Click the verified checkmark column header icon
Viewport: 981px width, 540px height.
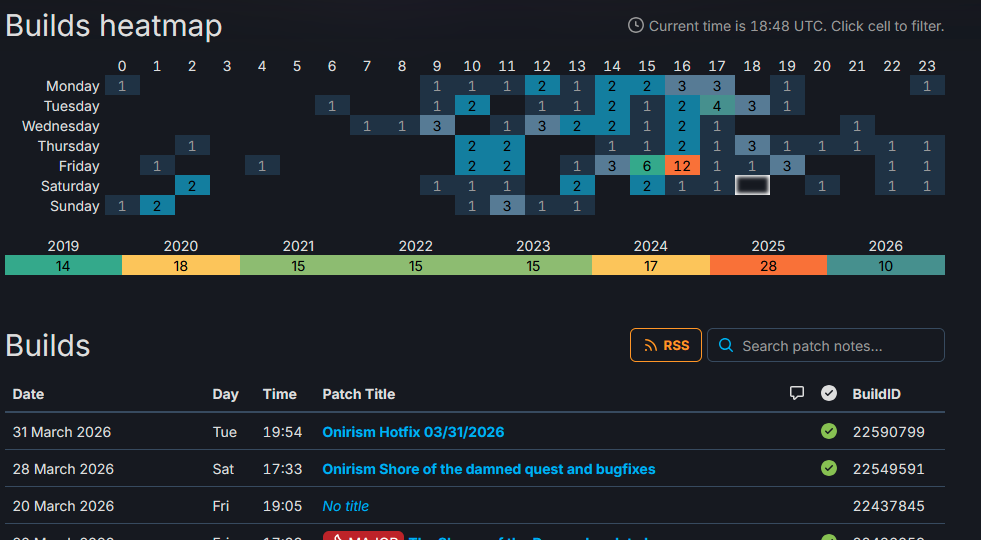[x=829, y=393]
